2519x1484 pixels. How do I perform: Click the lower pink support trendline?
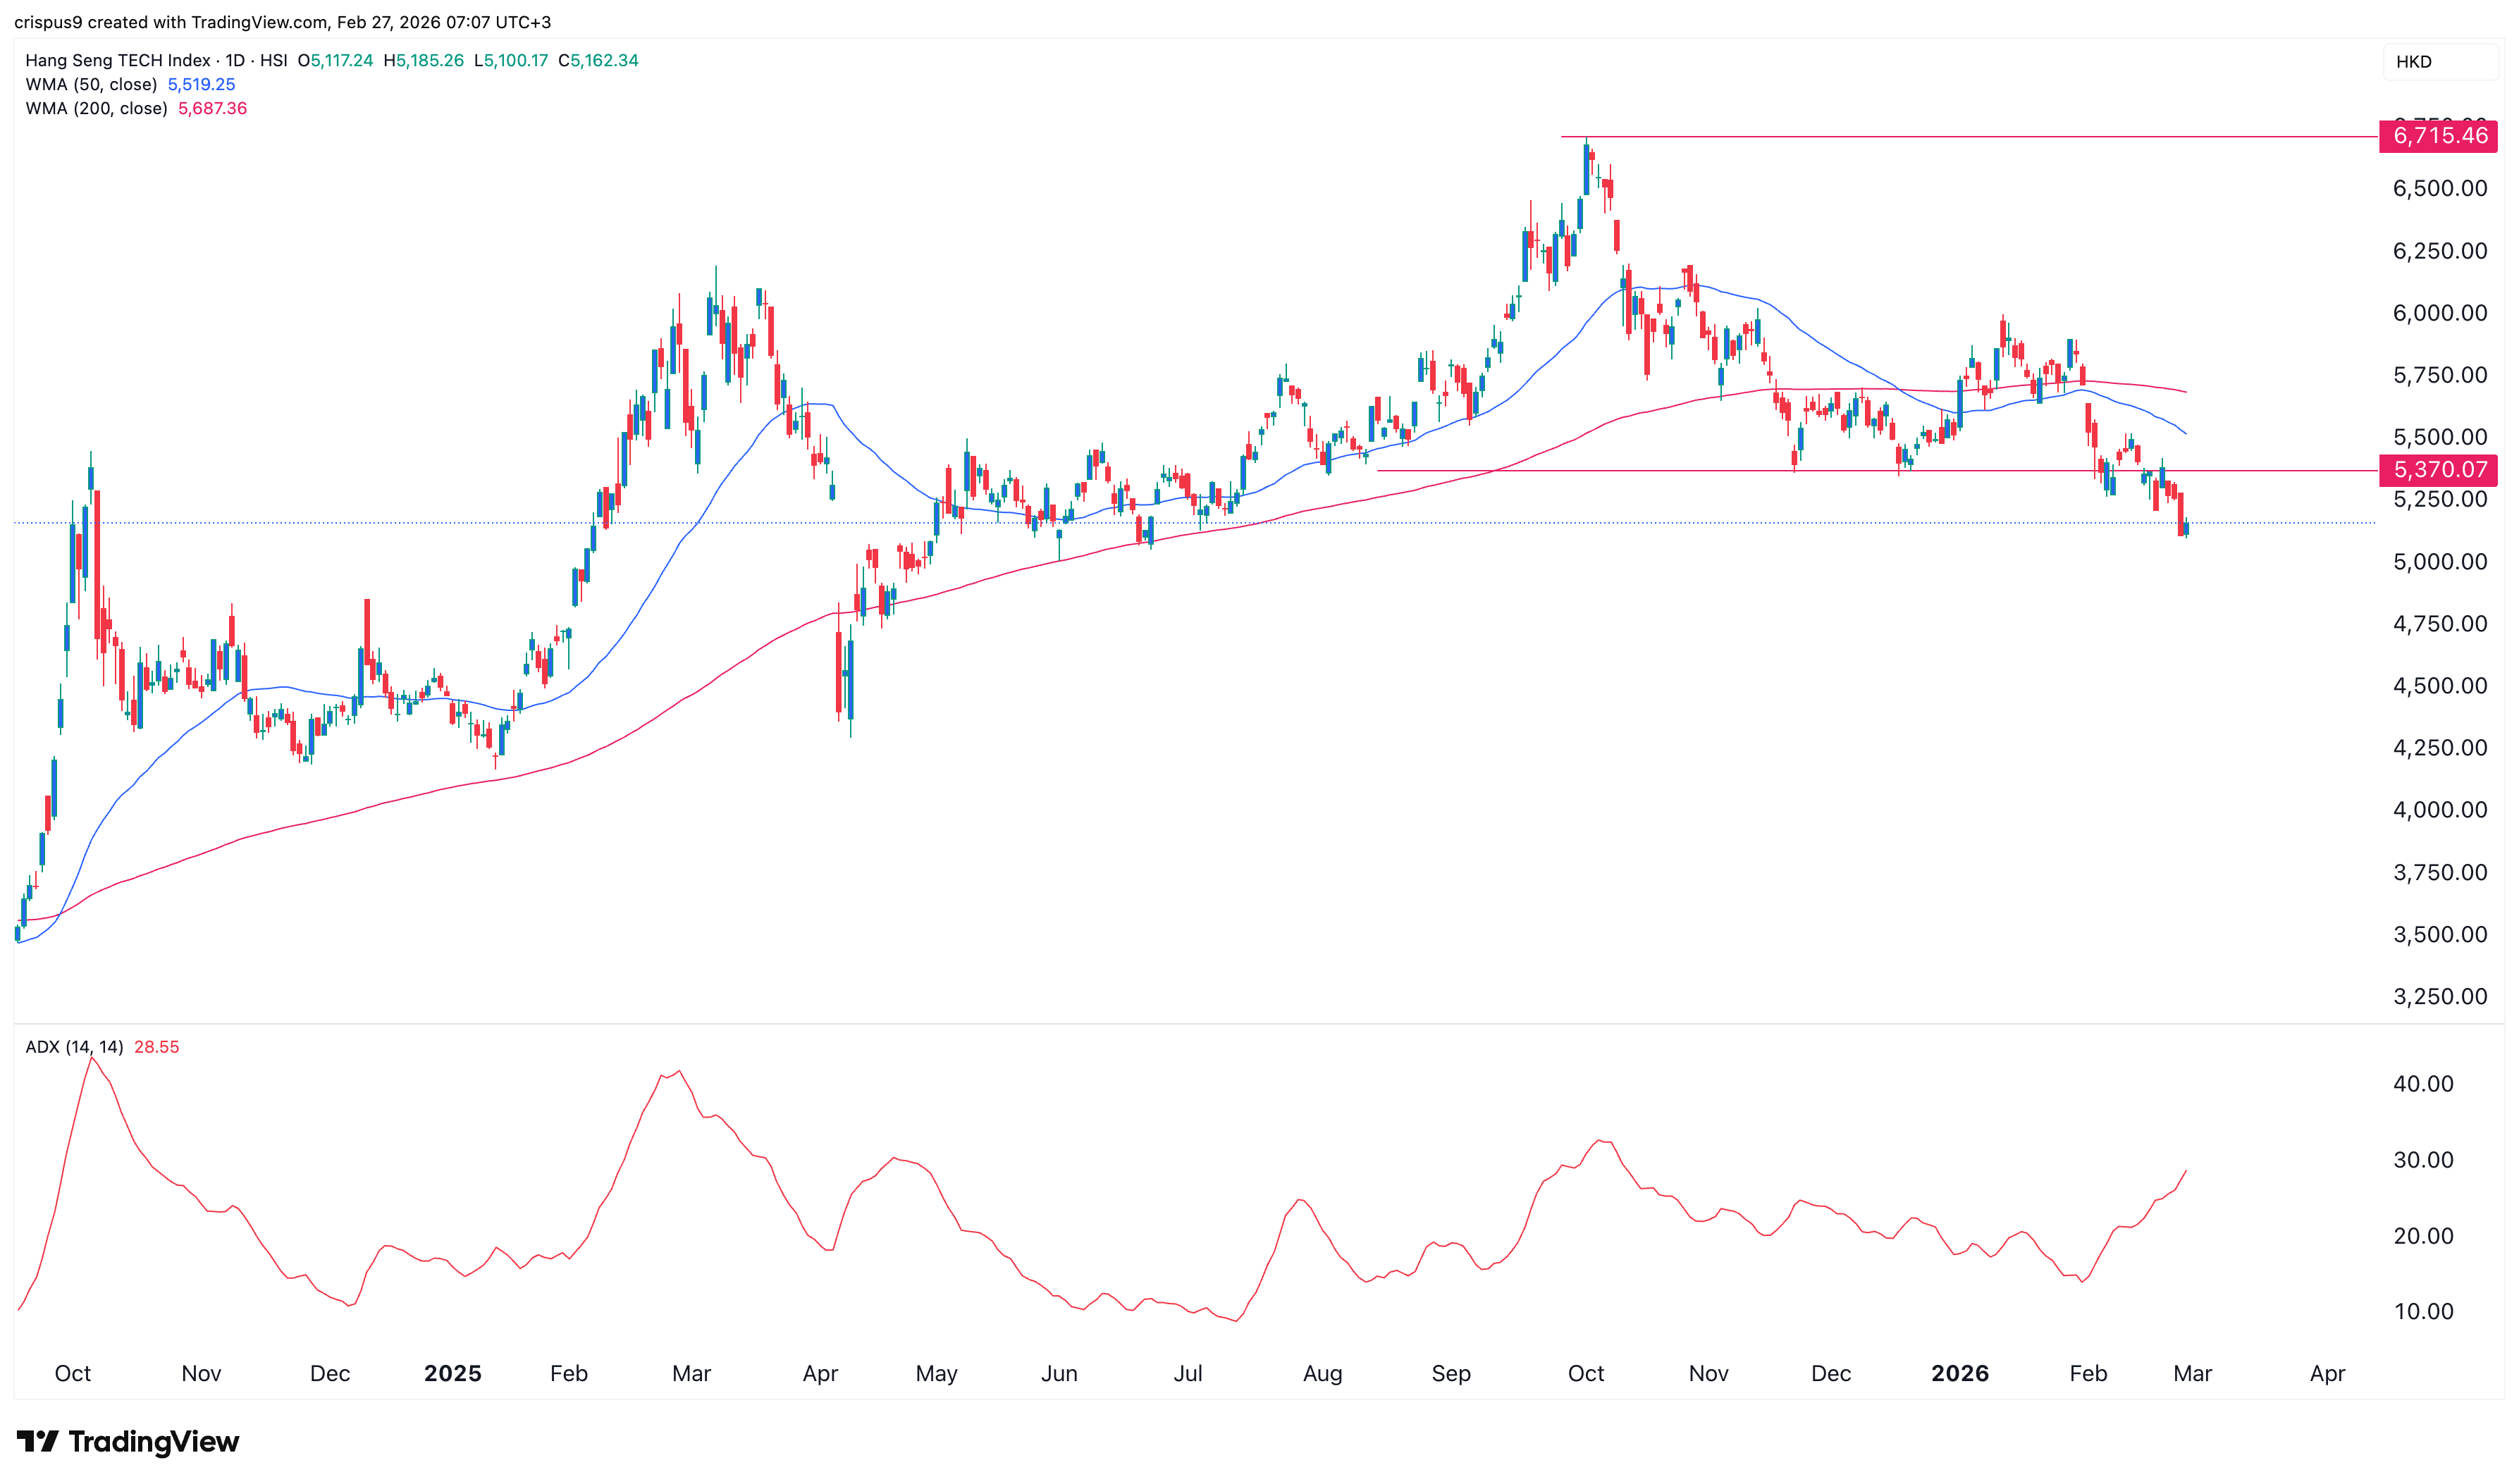[x=1700, y=470]
